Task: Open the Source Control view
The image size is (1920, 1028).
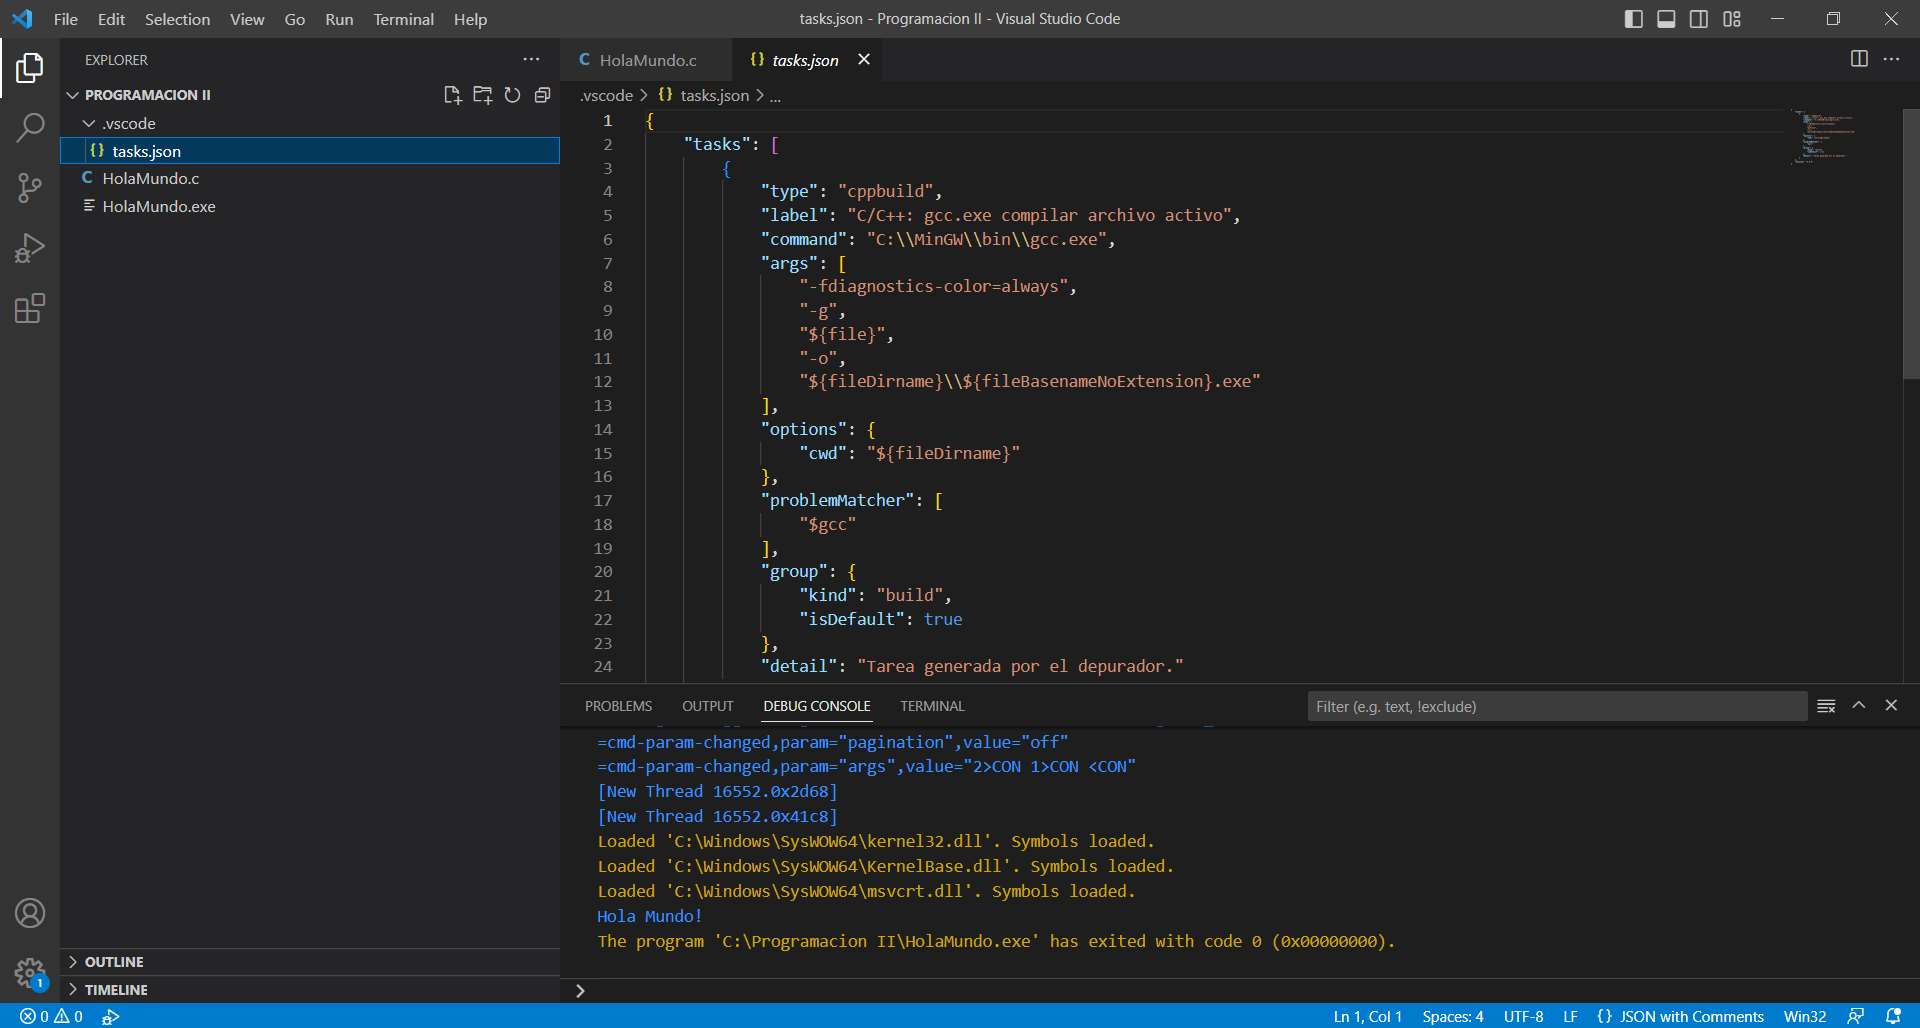Action: (30, 188)
